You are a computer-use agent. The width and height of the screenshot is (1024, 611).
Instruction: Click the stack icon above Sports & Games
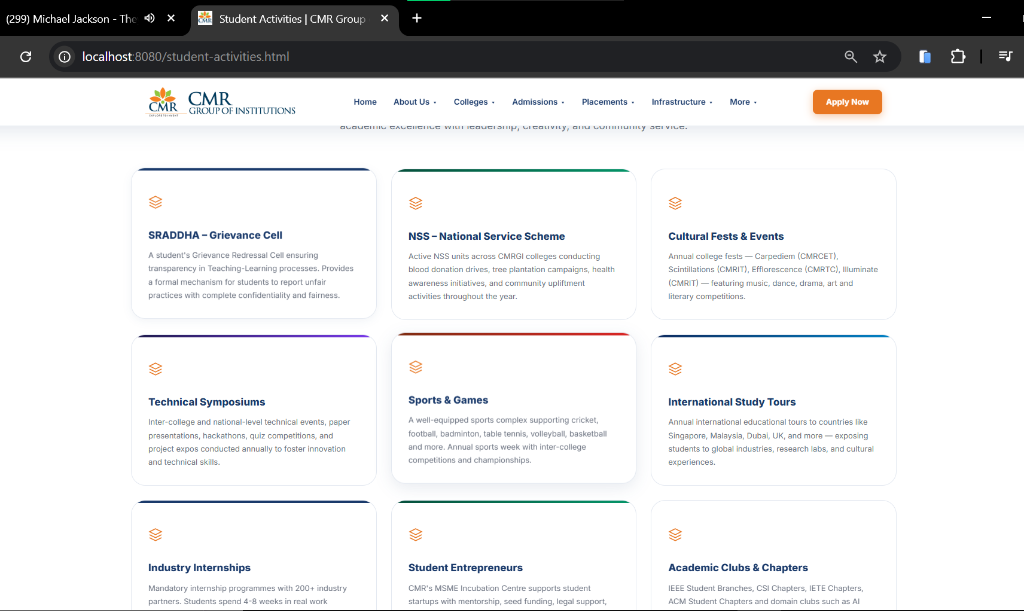tap(415, 367)
